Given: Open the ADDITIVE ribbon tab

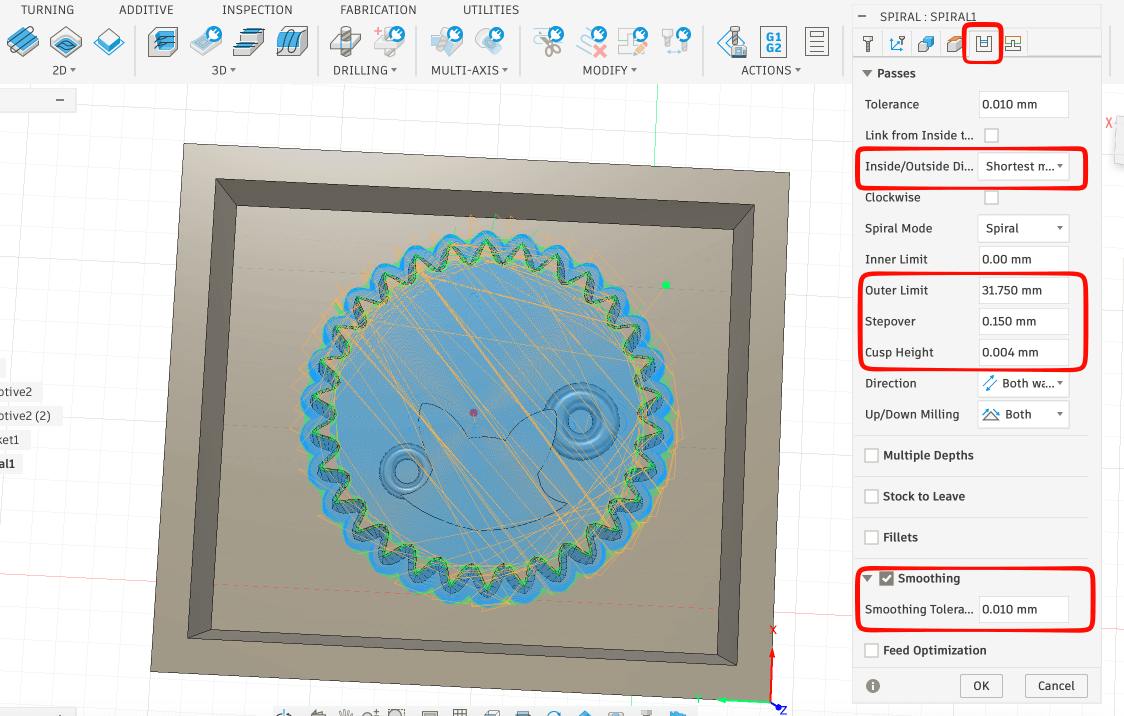Looking at the screenshot, I should 146,10.
